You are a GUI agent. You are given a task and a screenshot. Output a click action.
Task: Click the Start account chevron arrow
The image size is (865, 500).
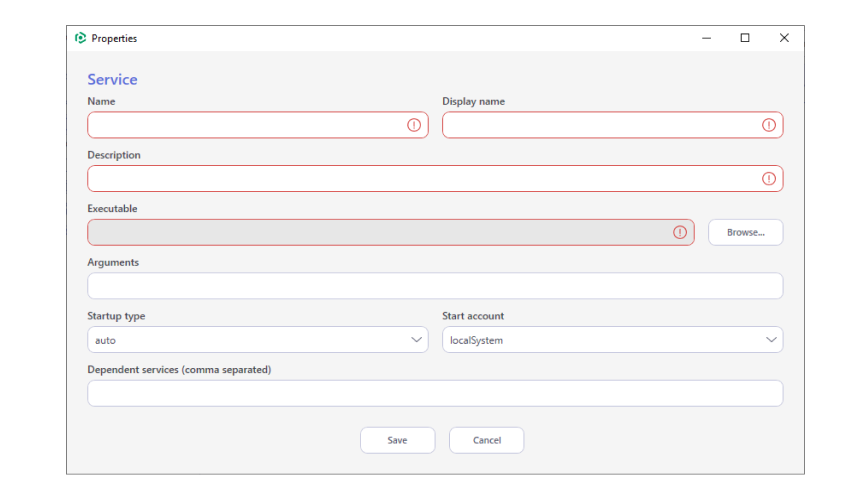(x=771, y=340)
